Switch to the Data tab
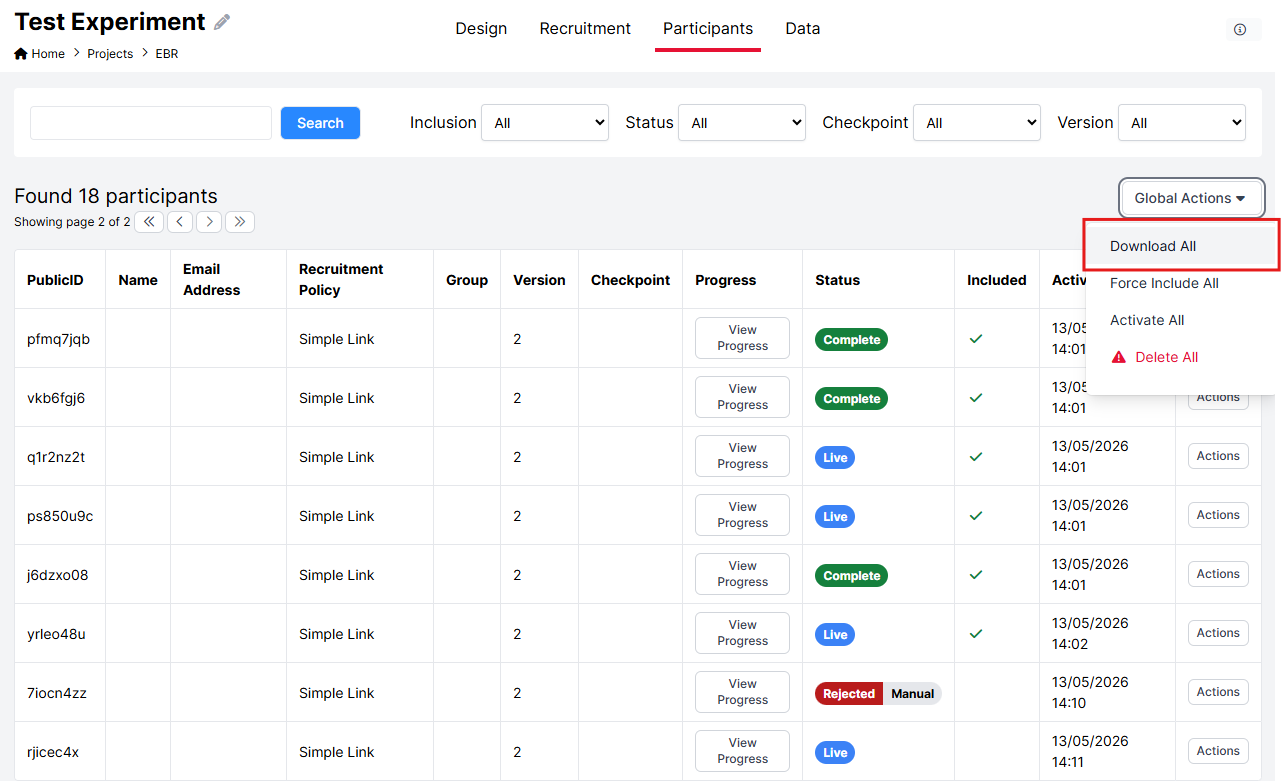This screenshot has height=781, width=1281. tap(803, 29)
